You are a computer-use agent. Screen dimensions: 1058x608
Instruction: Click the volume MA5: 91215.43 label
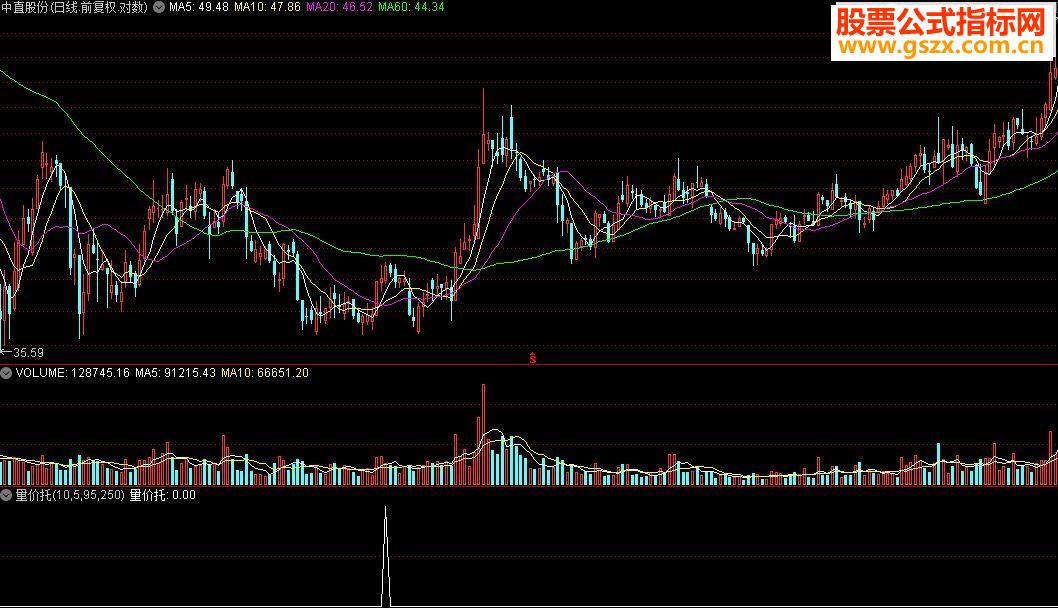tap(175, 373)
